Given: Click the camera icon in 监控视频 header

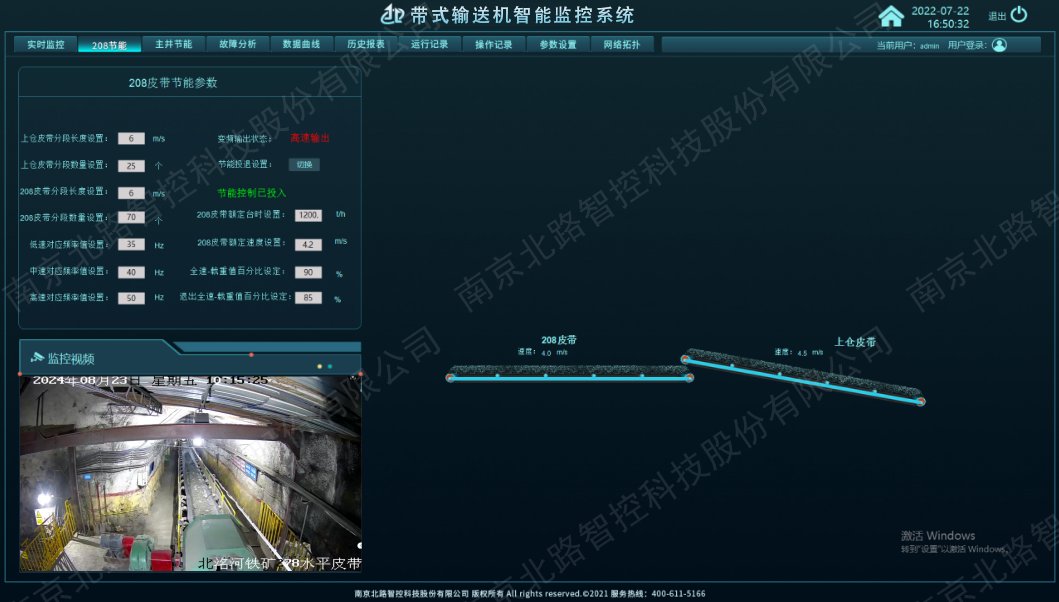Looking at the screenshot, I should 37,357.
